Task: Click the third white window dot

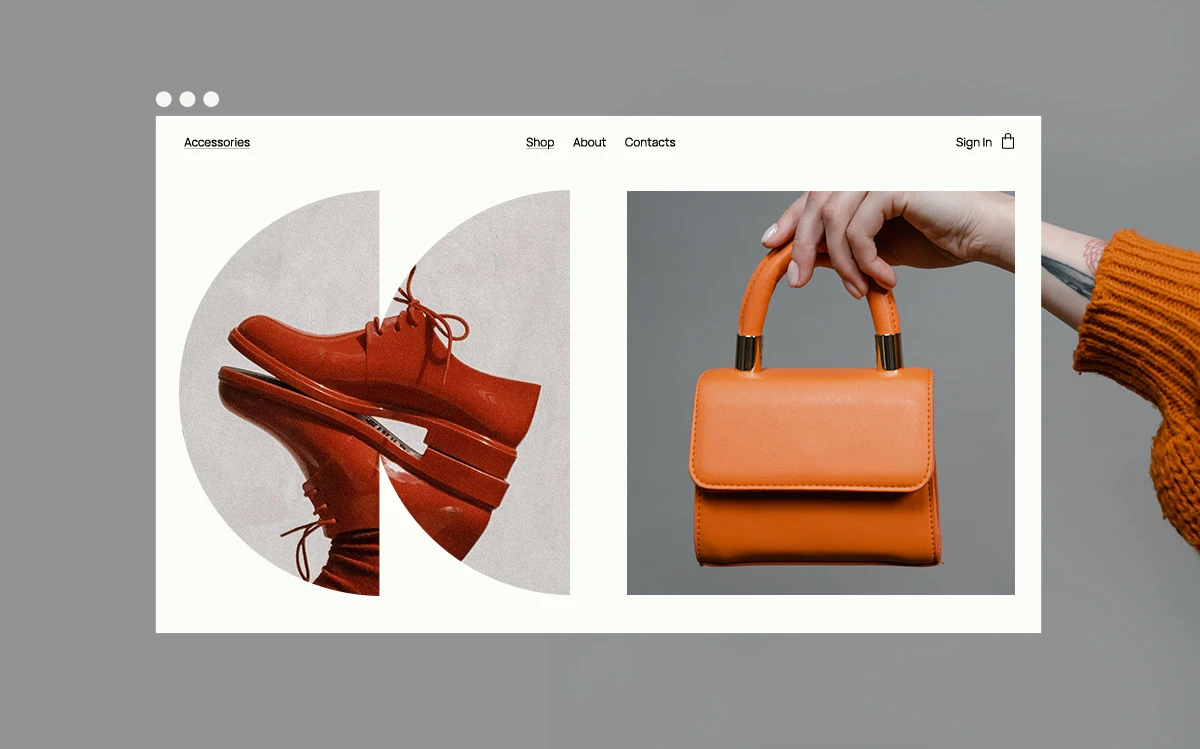Action: coord(211,99)
